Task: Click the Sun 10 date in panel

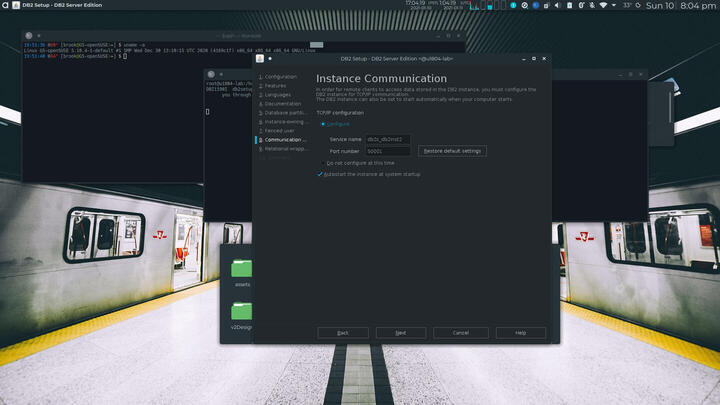Action: point(660,6)
